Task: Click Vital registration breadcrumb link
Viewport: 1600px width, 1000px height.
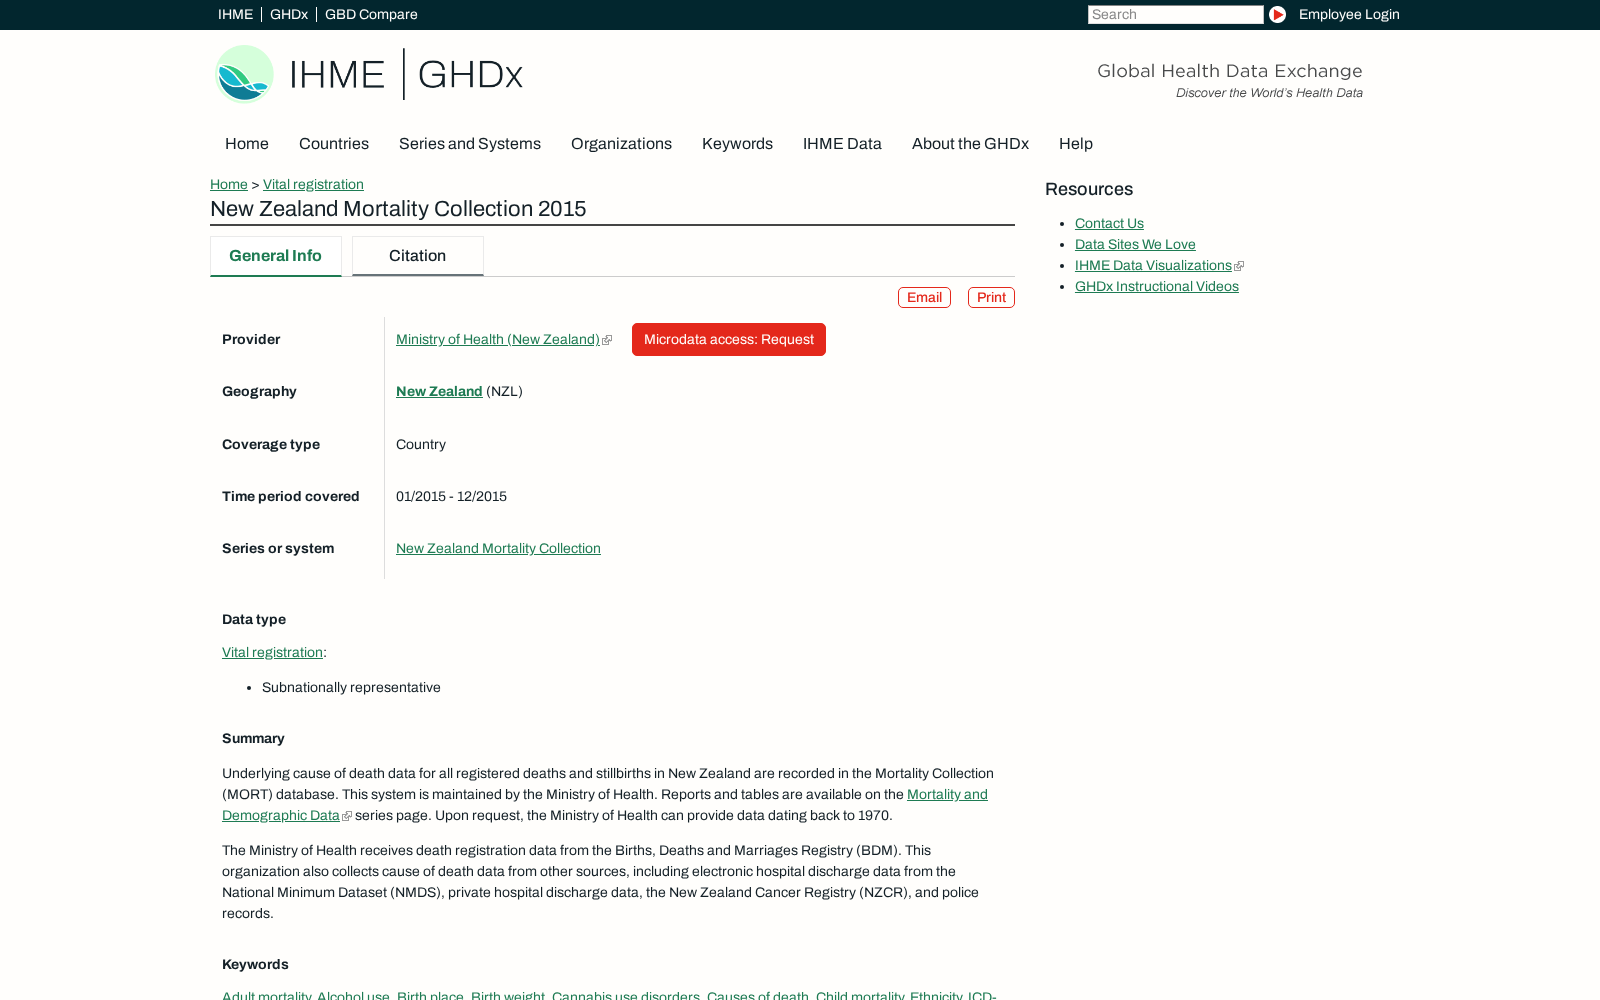Action: [x=313, y=184]
